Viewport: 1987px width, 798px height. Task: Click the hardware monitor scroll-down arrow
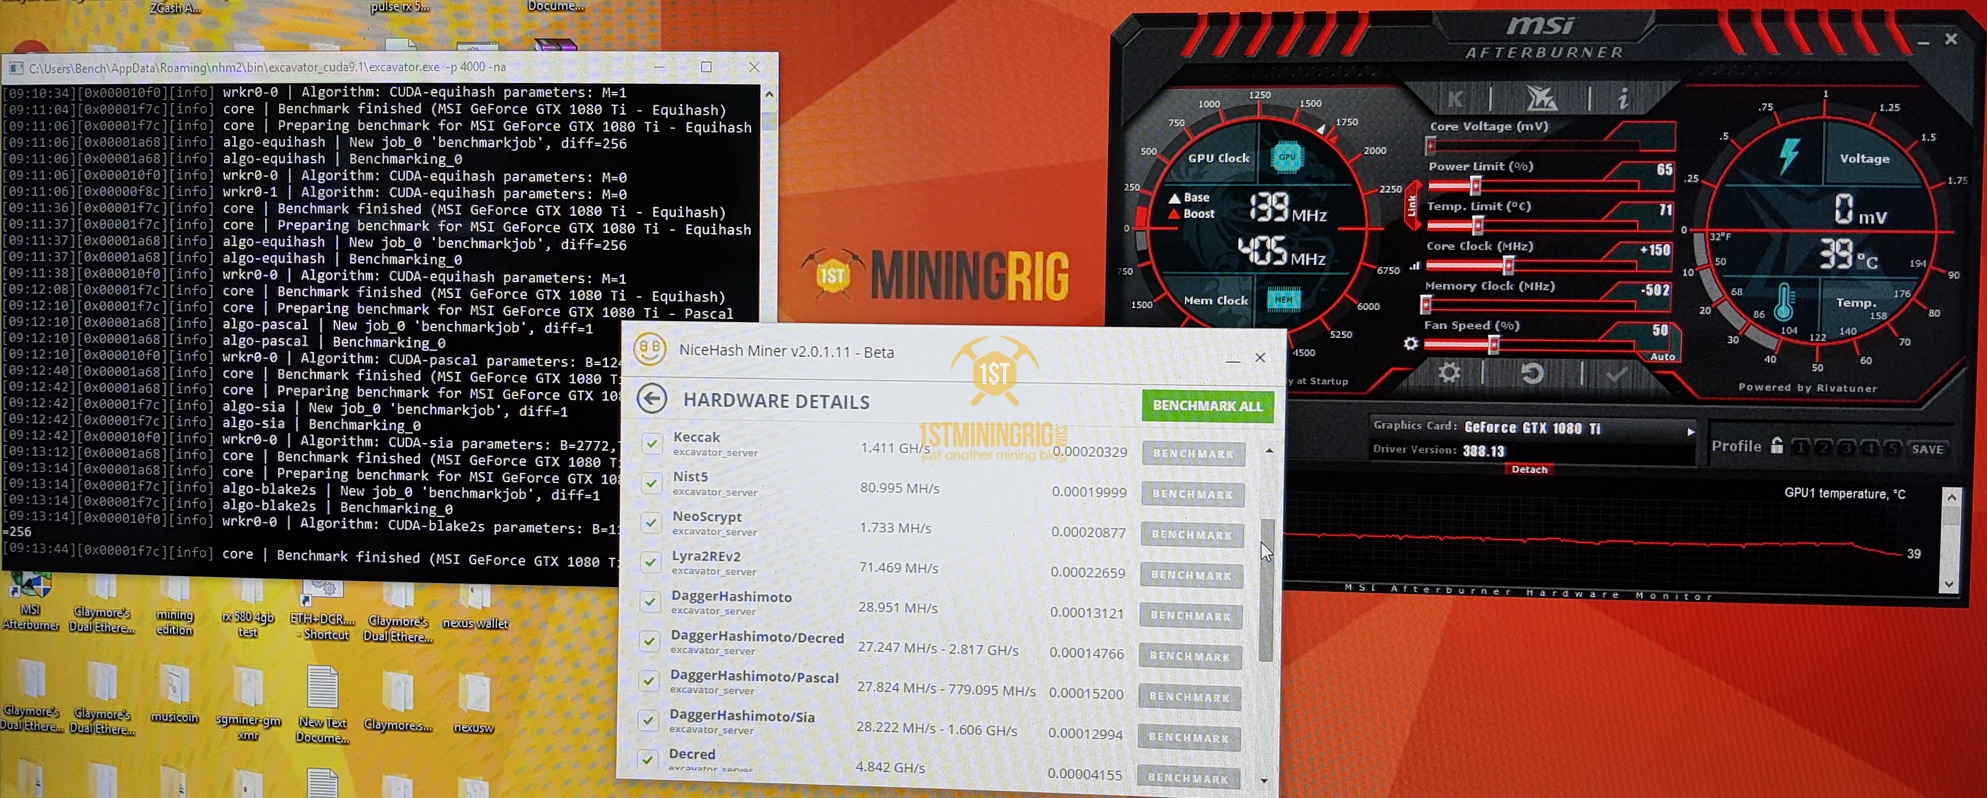[x=1949, y=584]
